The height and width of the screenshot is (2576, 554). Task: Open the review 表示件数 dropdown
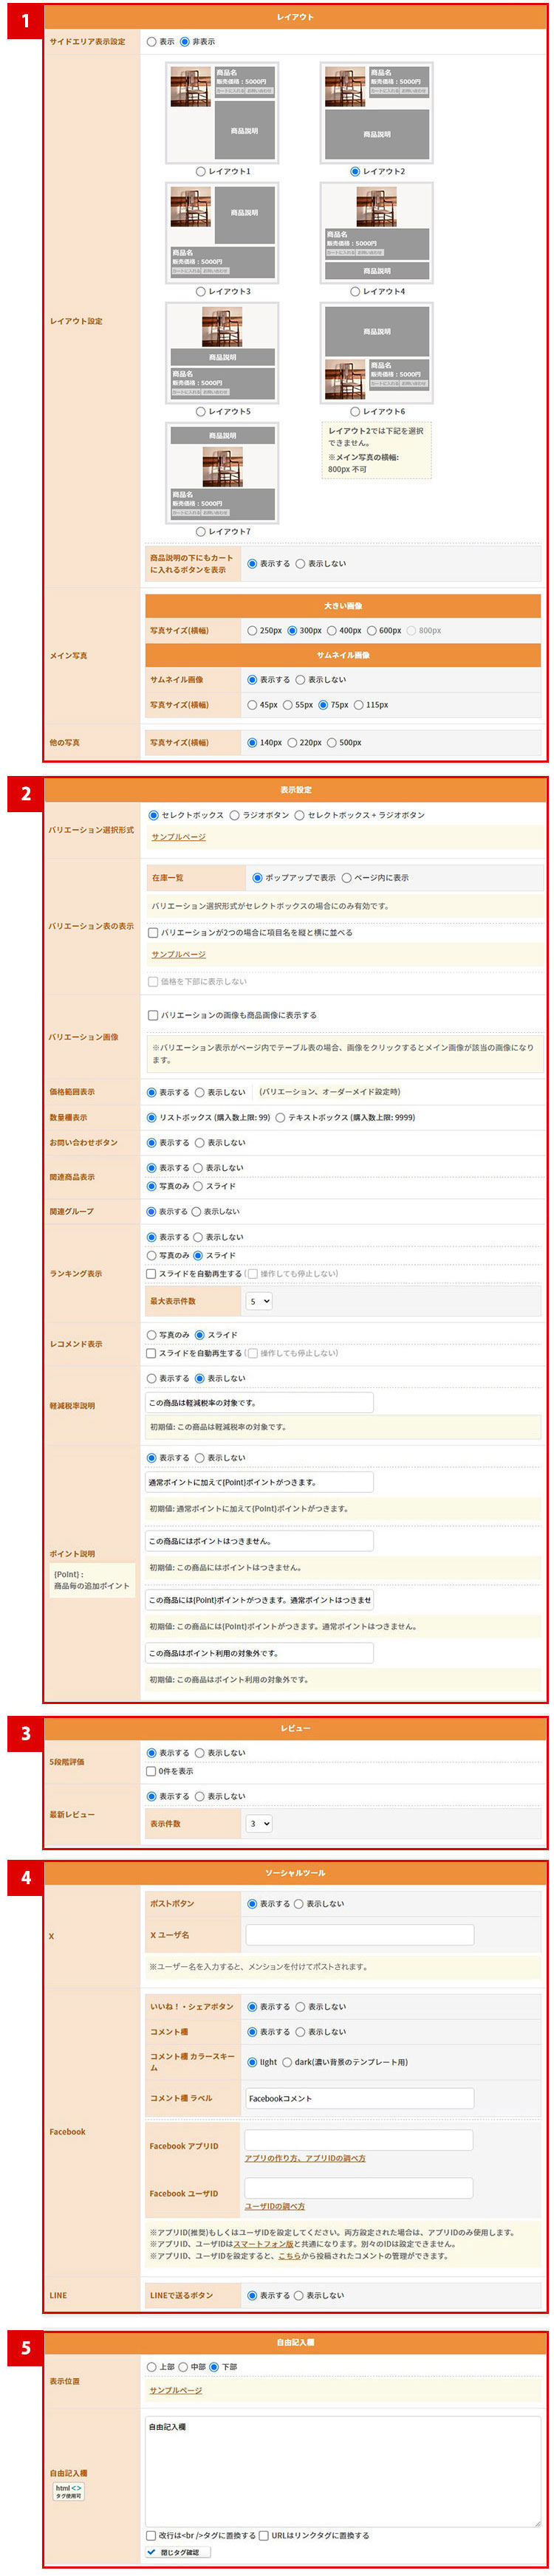pyautogui.click(x=259, y=1824)
